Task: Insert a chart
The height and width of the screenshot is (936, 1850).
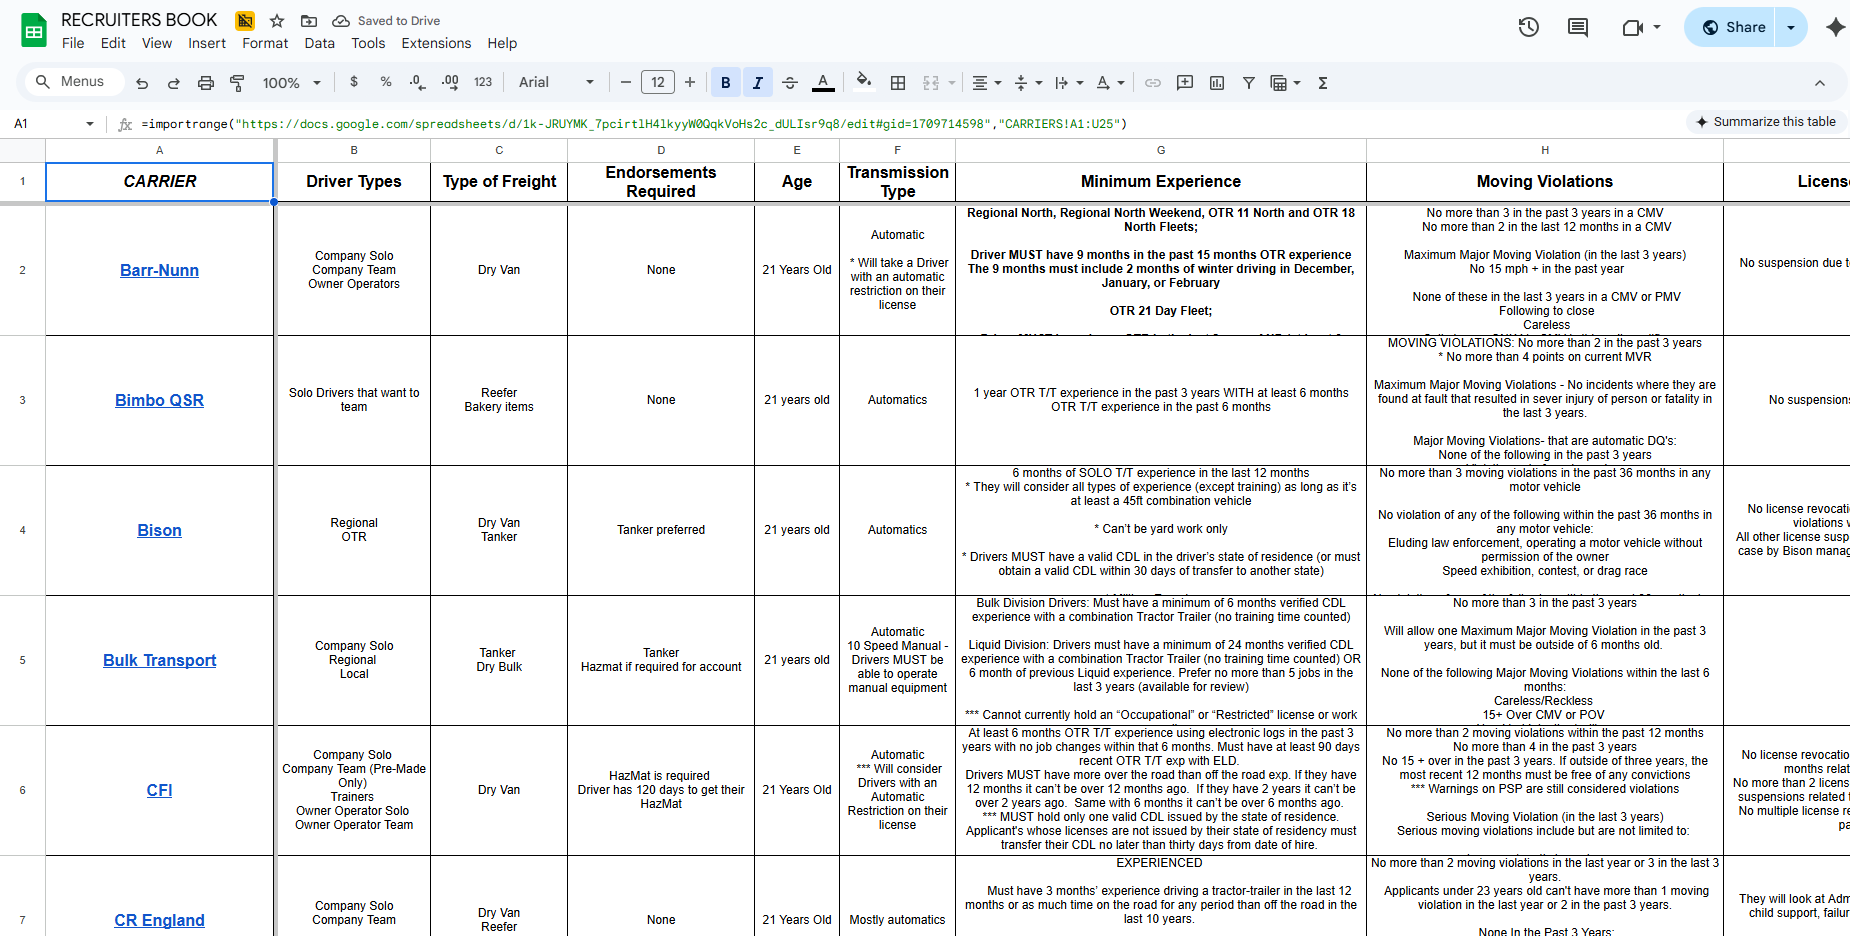Action: click(1217, 83)
